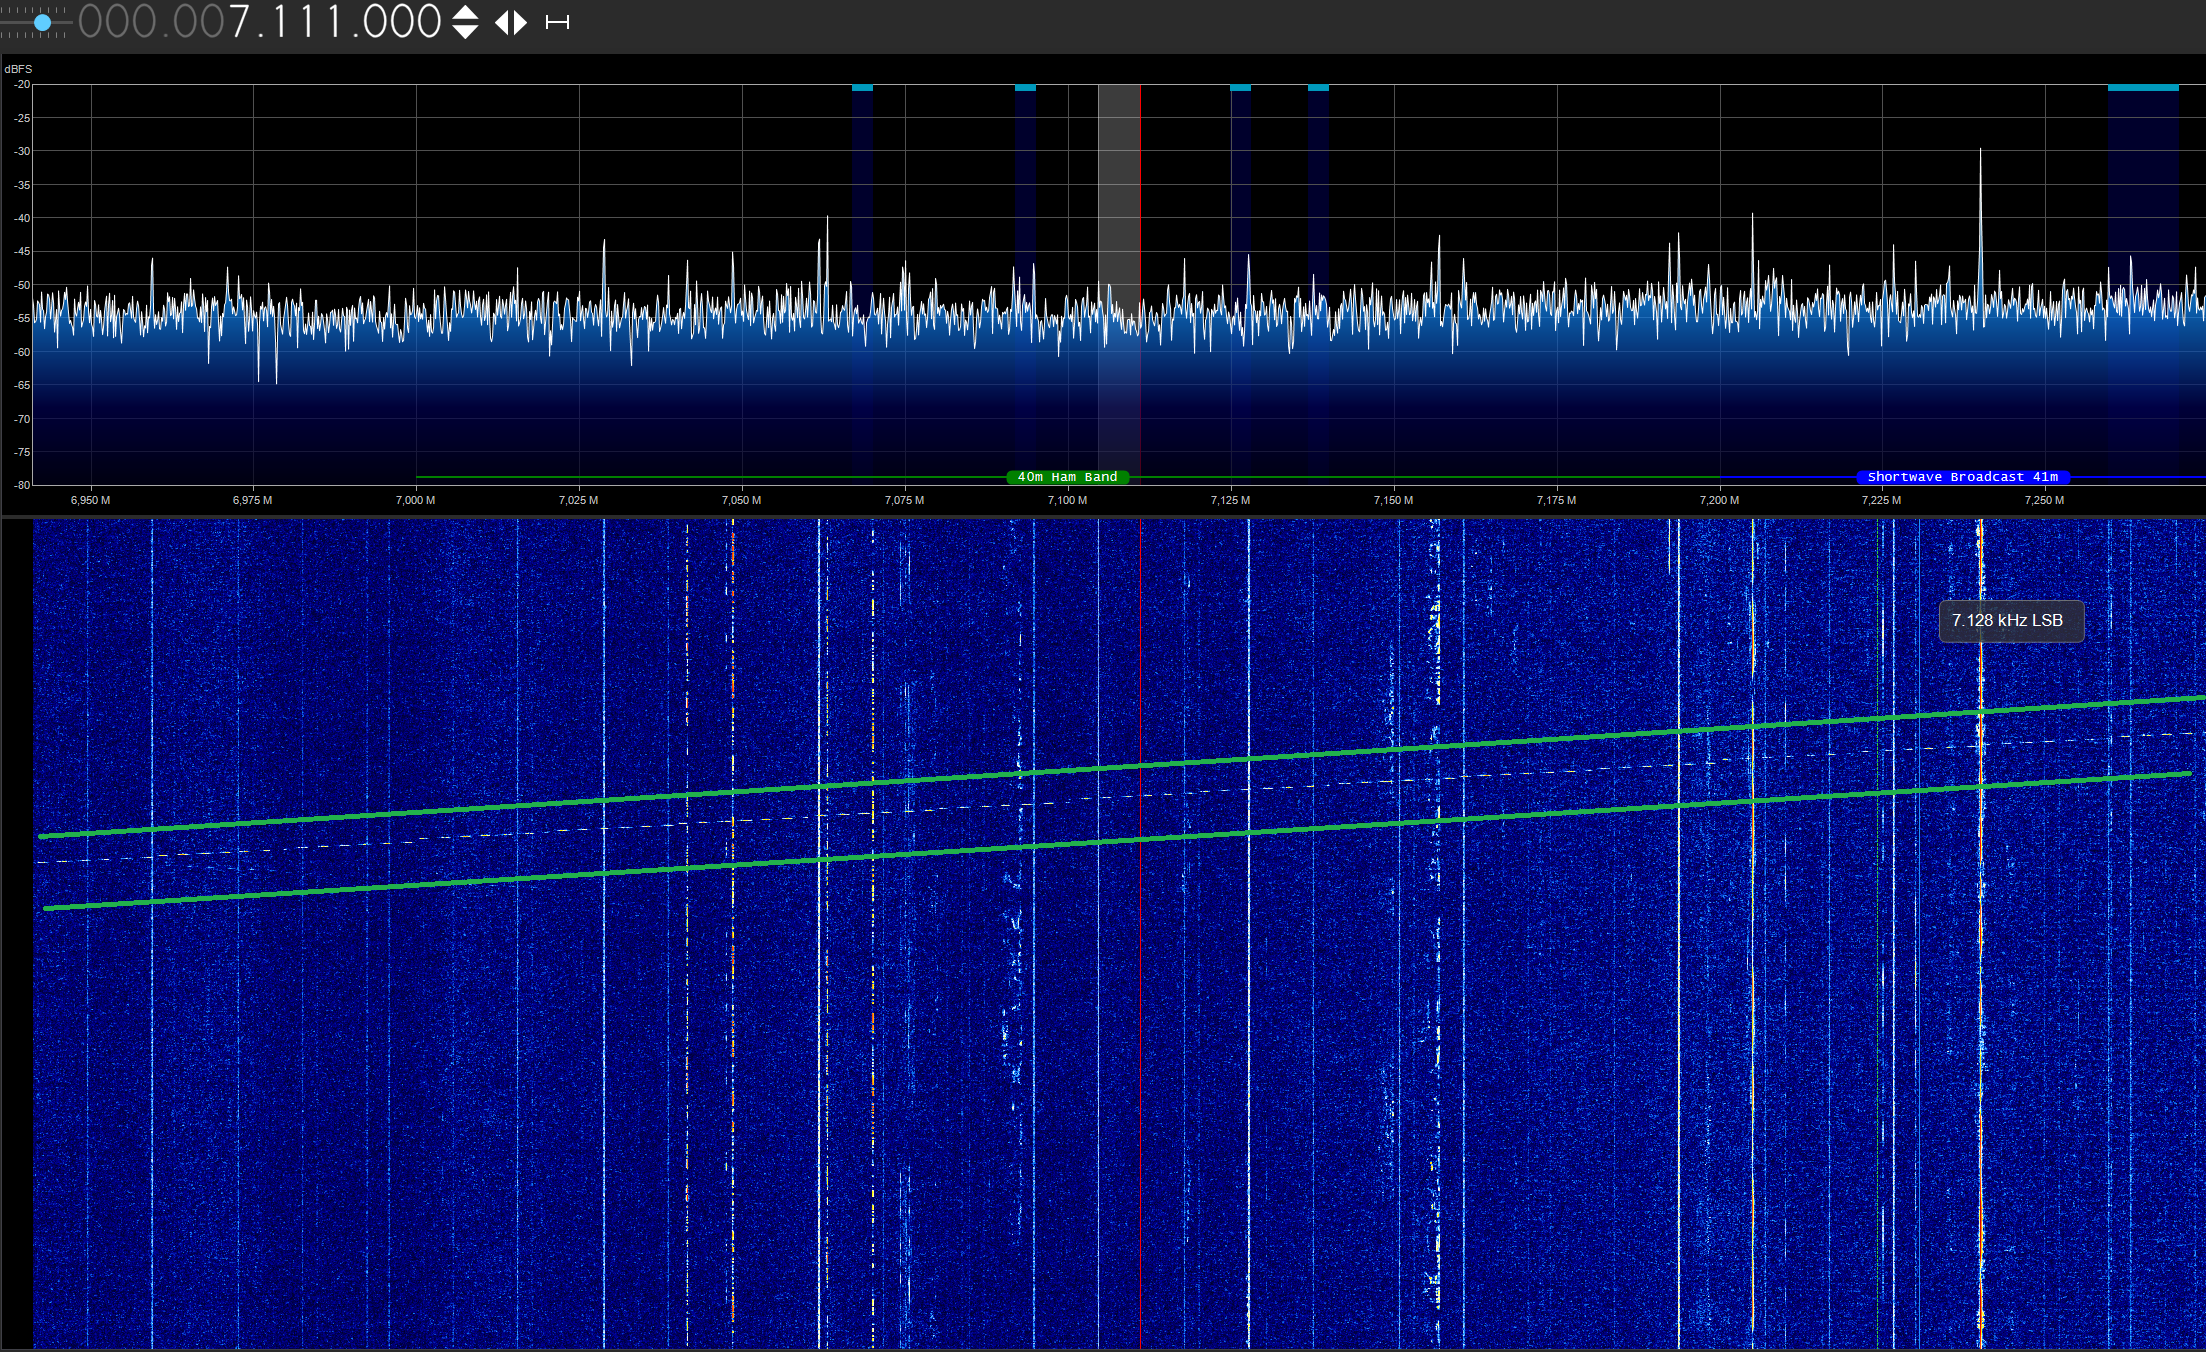Click the 7.128 kHz LSB tooltip
2206x1352 pixels.
2010,621
